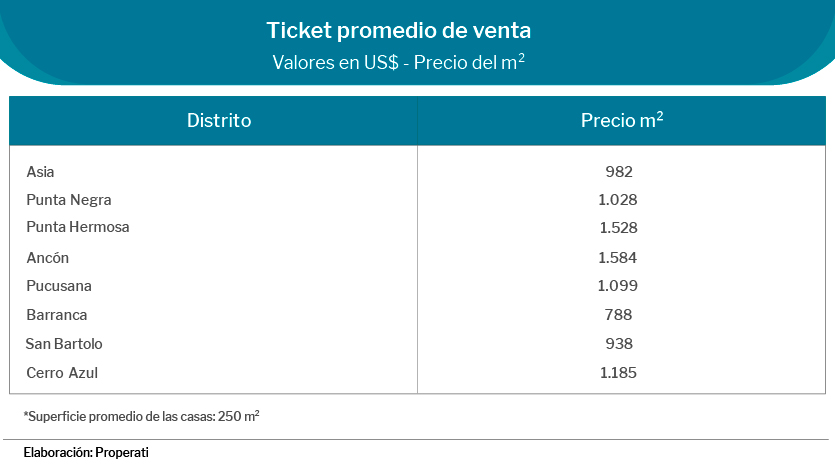Click the 1.028 price value

[x=618, y=200]
